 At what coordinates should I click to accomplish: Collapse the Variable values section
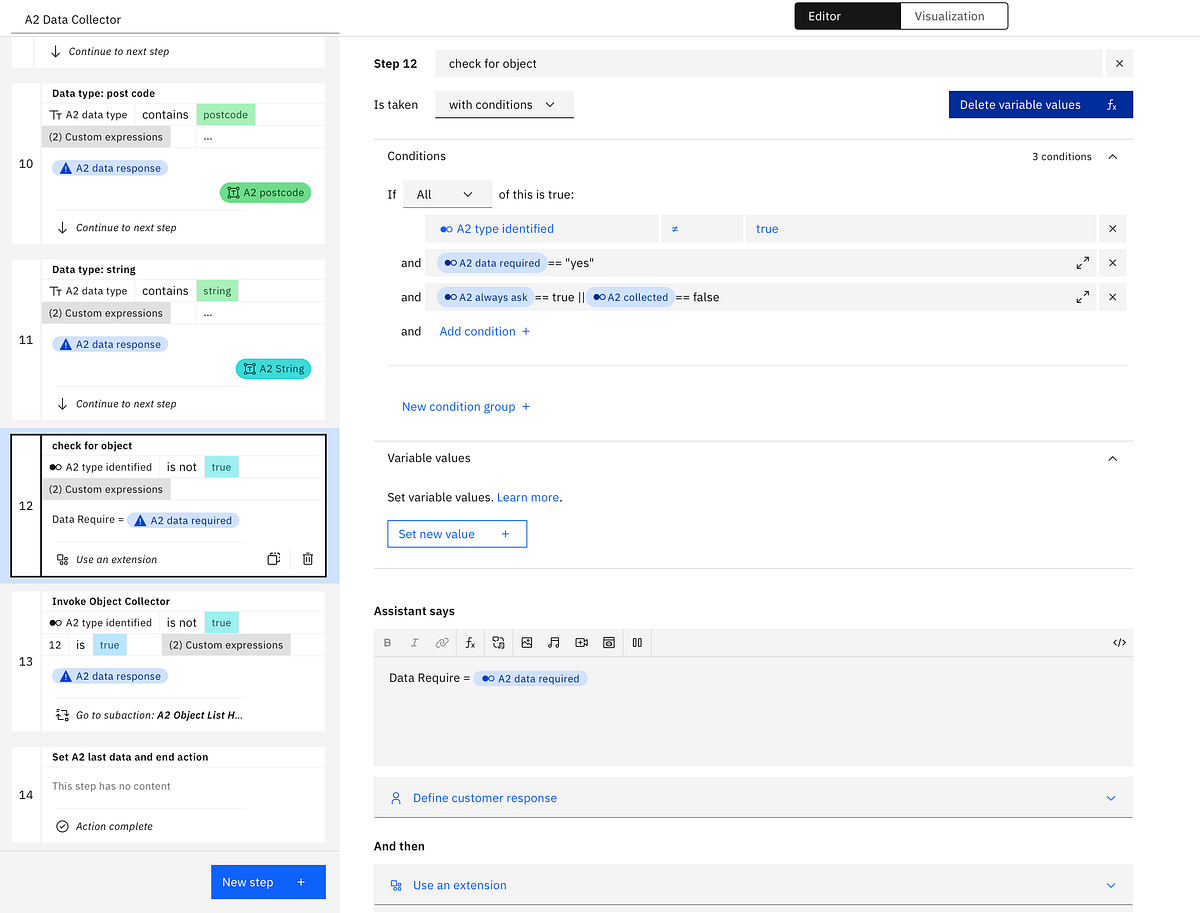(1112, 458)
